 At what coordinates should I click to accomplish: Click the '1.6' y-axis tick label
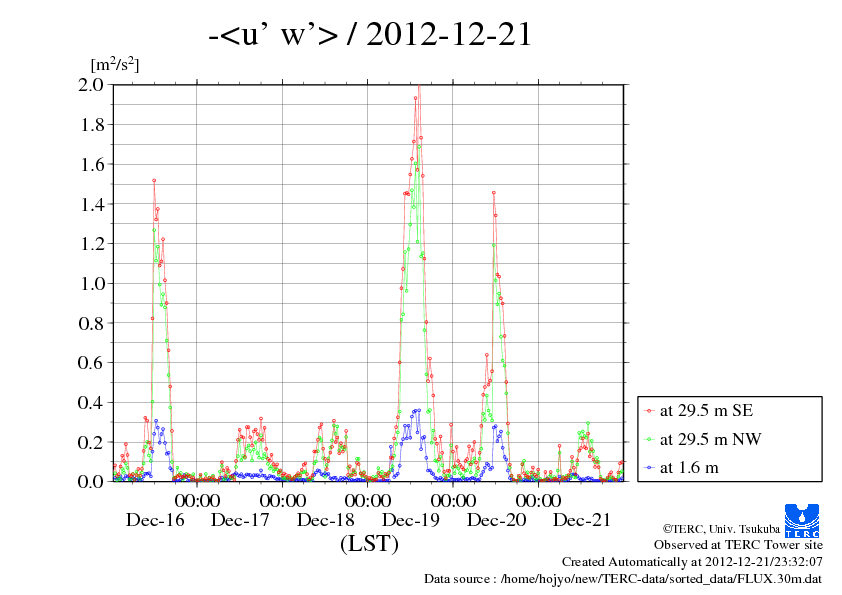(x=91, y=164)
